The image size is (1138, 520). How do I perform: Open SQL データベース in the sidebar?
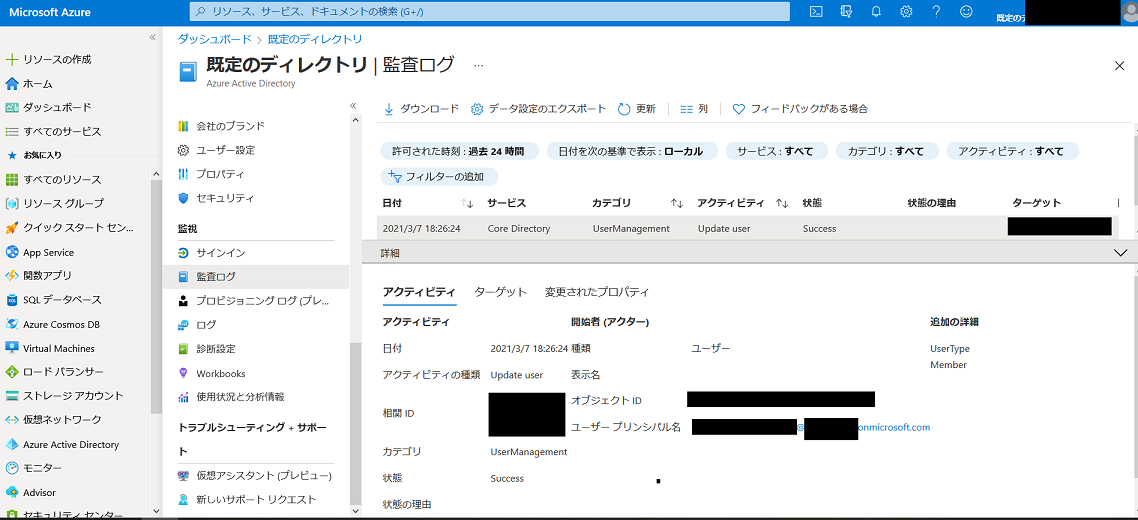53,300
